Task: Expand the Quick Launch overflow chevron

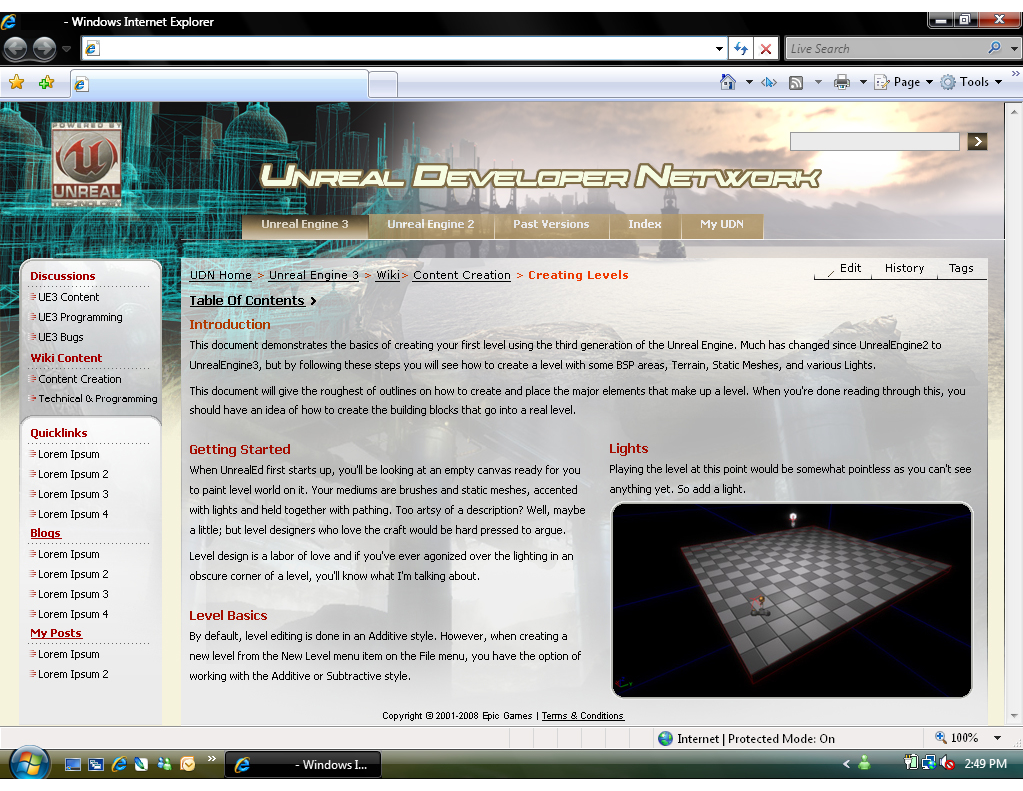Action: pos(211,758)
